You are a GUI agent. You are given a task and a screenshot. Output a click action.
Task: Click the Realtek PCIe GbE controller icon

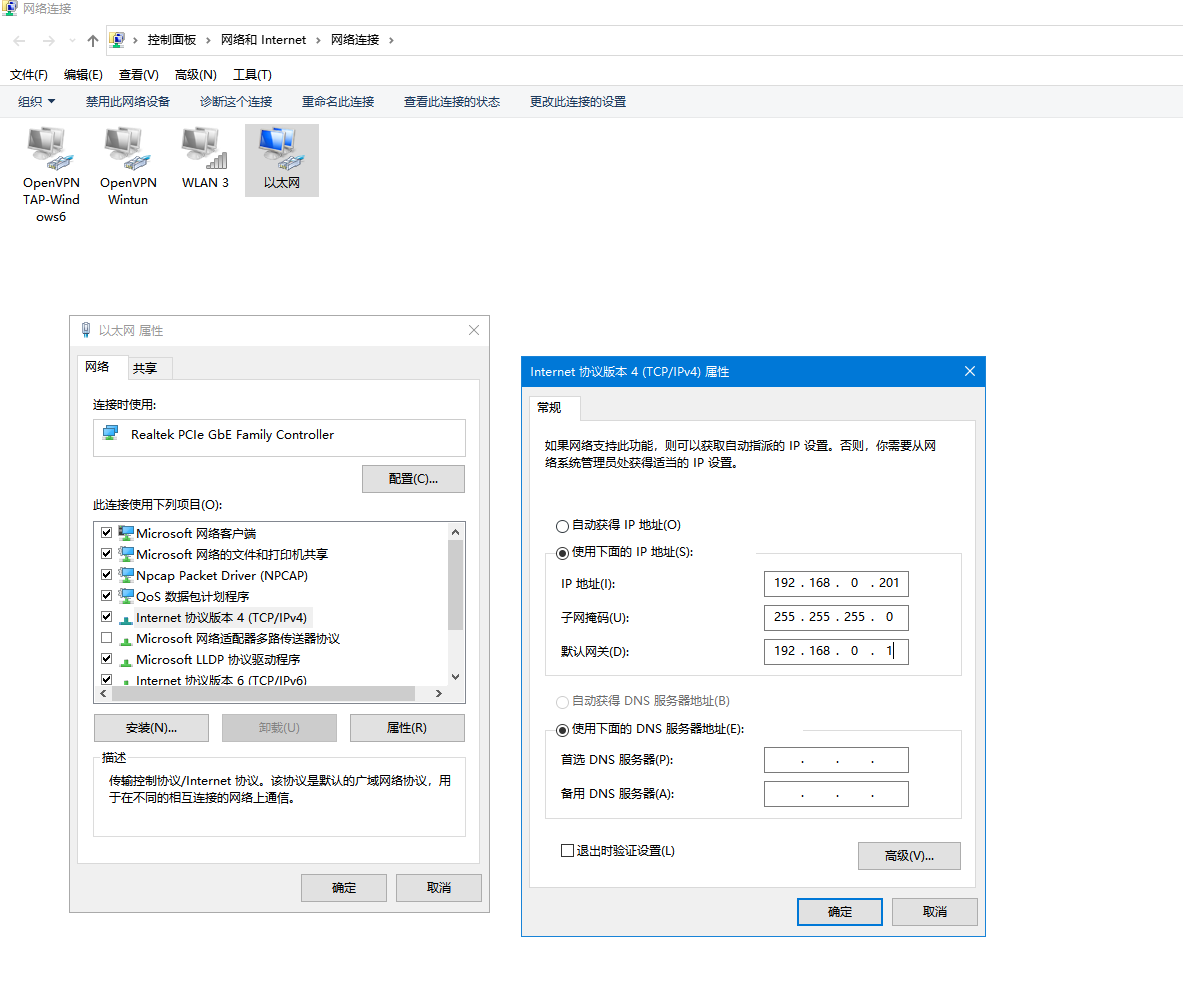(111, 435)
